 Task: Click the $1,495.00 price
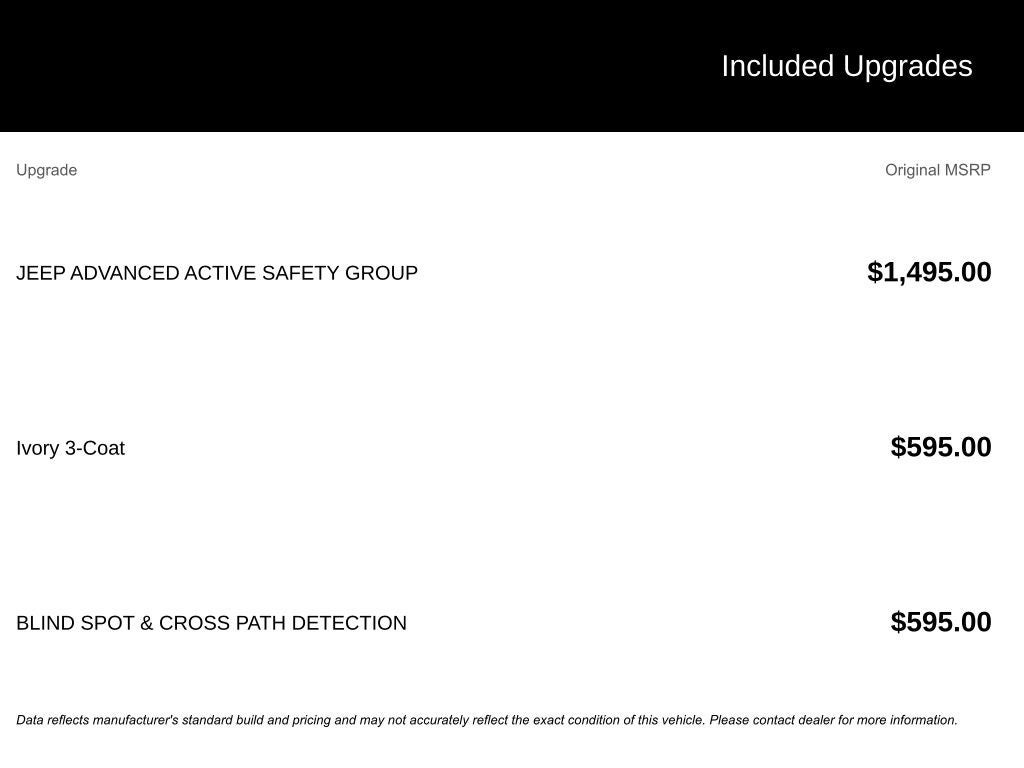929,272
